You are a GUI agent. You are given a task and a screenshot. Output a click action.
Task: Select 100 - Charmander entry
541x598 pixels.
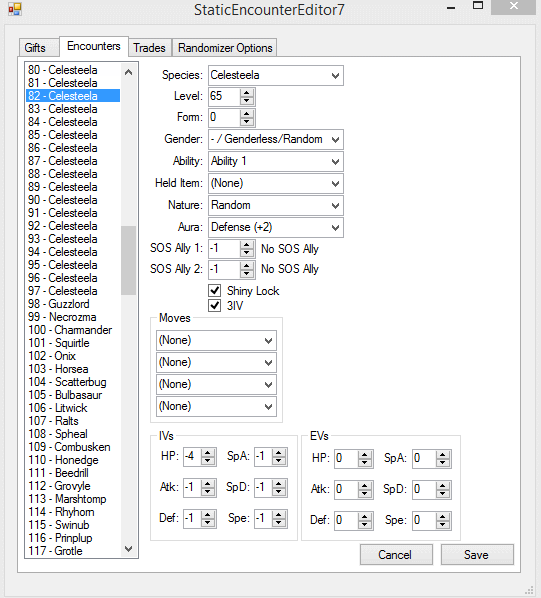pos(73,330)
